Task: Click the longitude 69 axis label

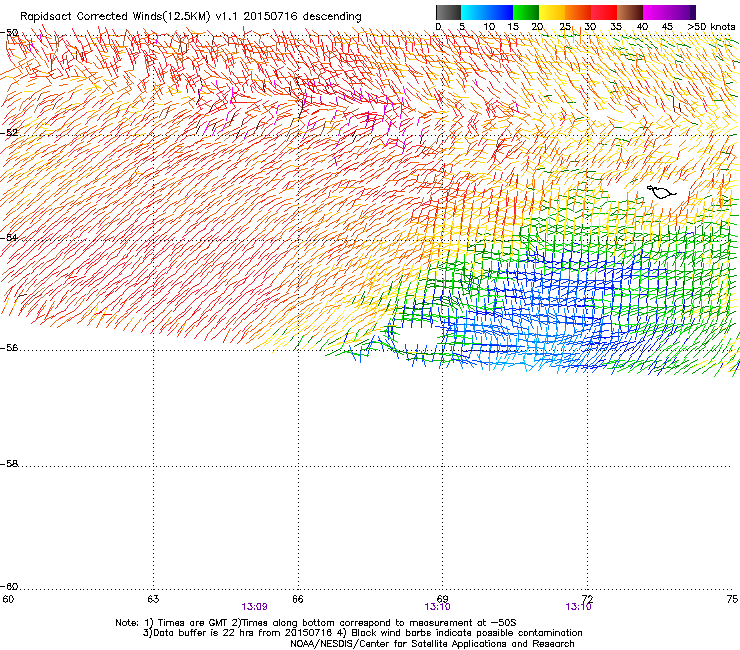Action: click(443, 599)
